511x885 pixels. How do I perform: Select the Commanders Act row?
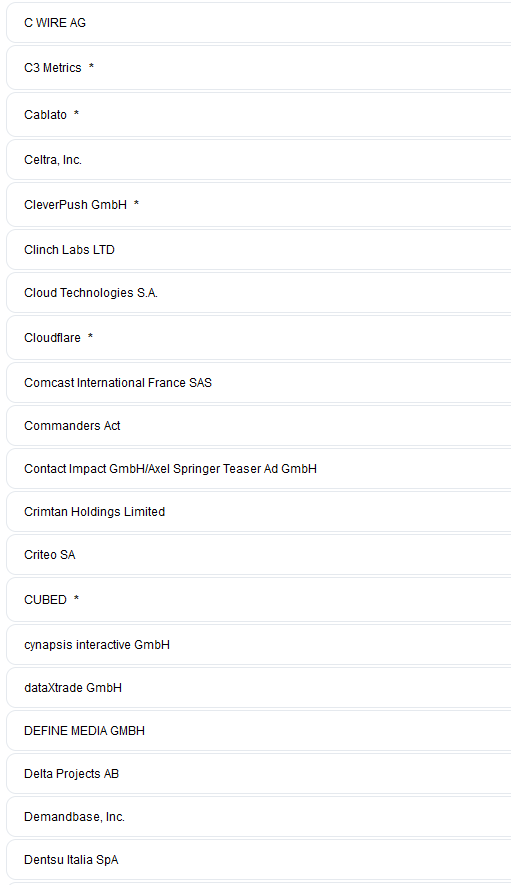click(259, 426)
